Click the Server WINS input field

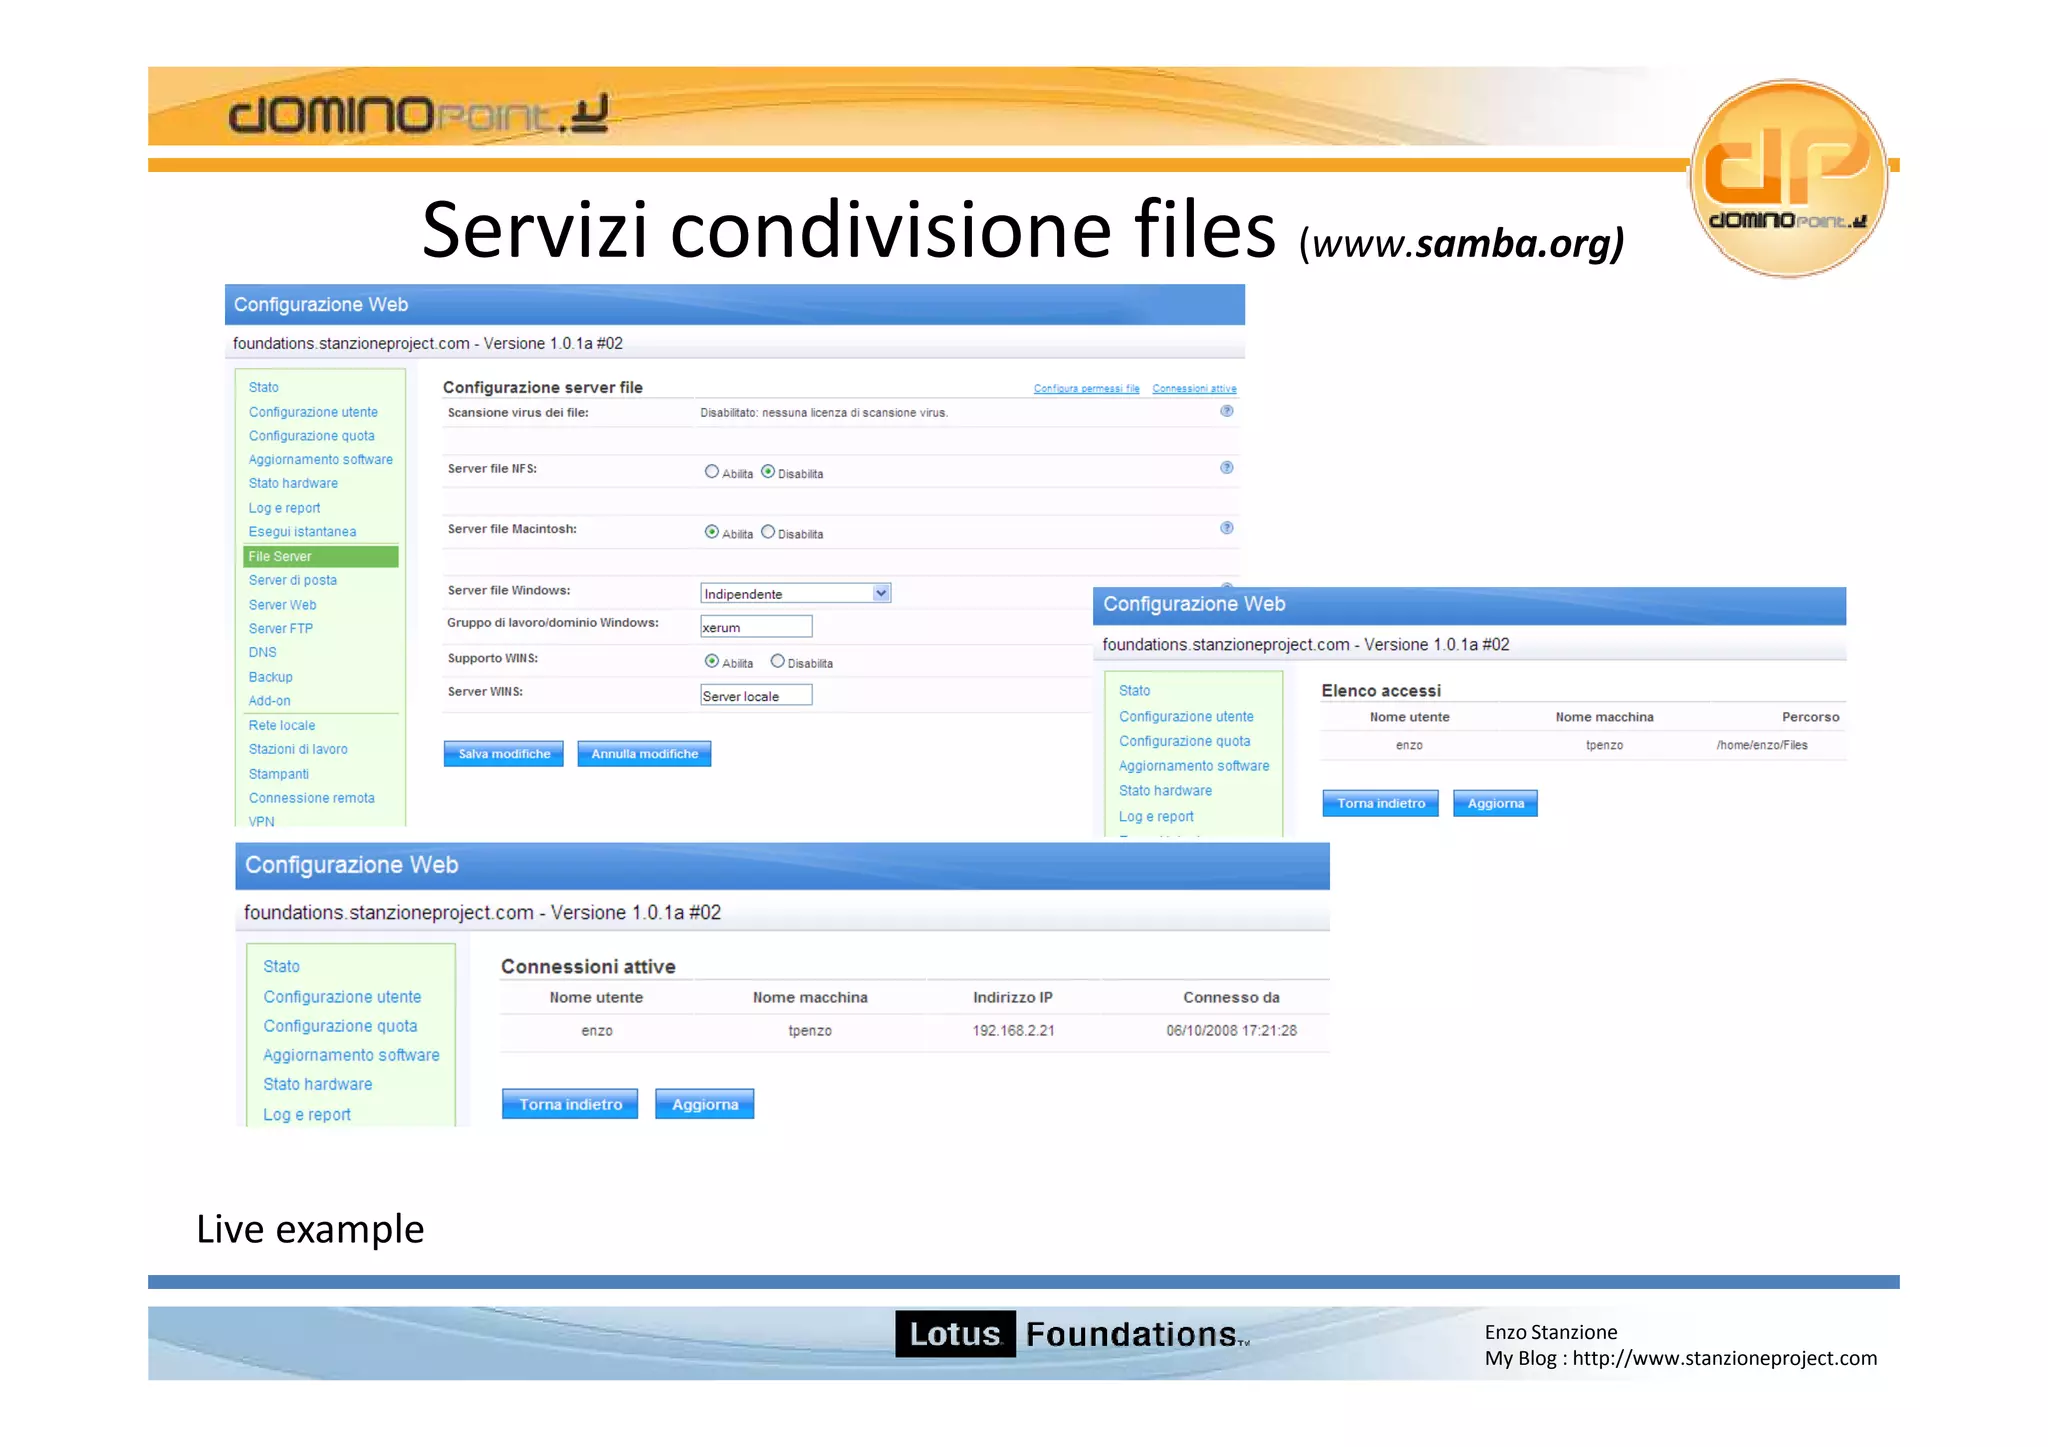coord(756,695)
